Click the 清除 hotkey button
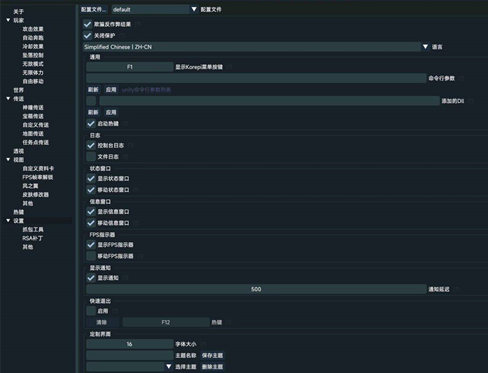 pos(102,322)
